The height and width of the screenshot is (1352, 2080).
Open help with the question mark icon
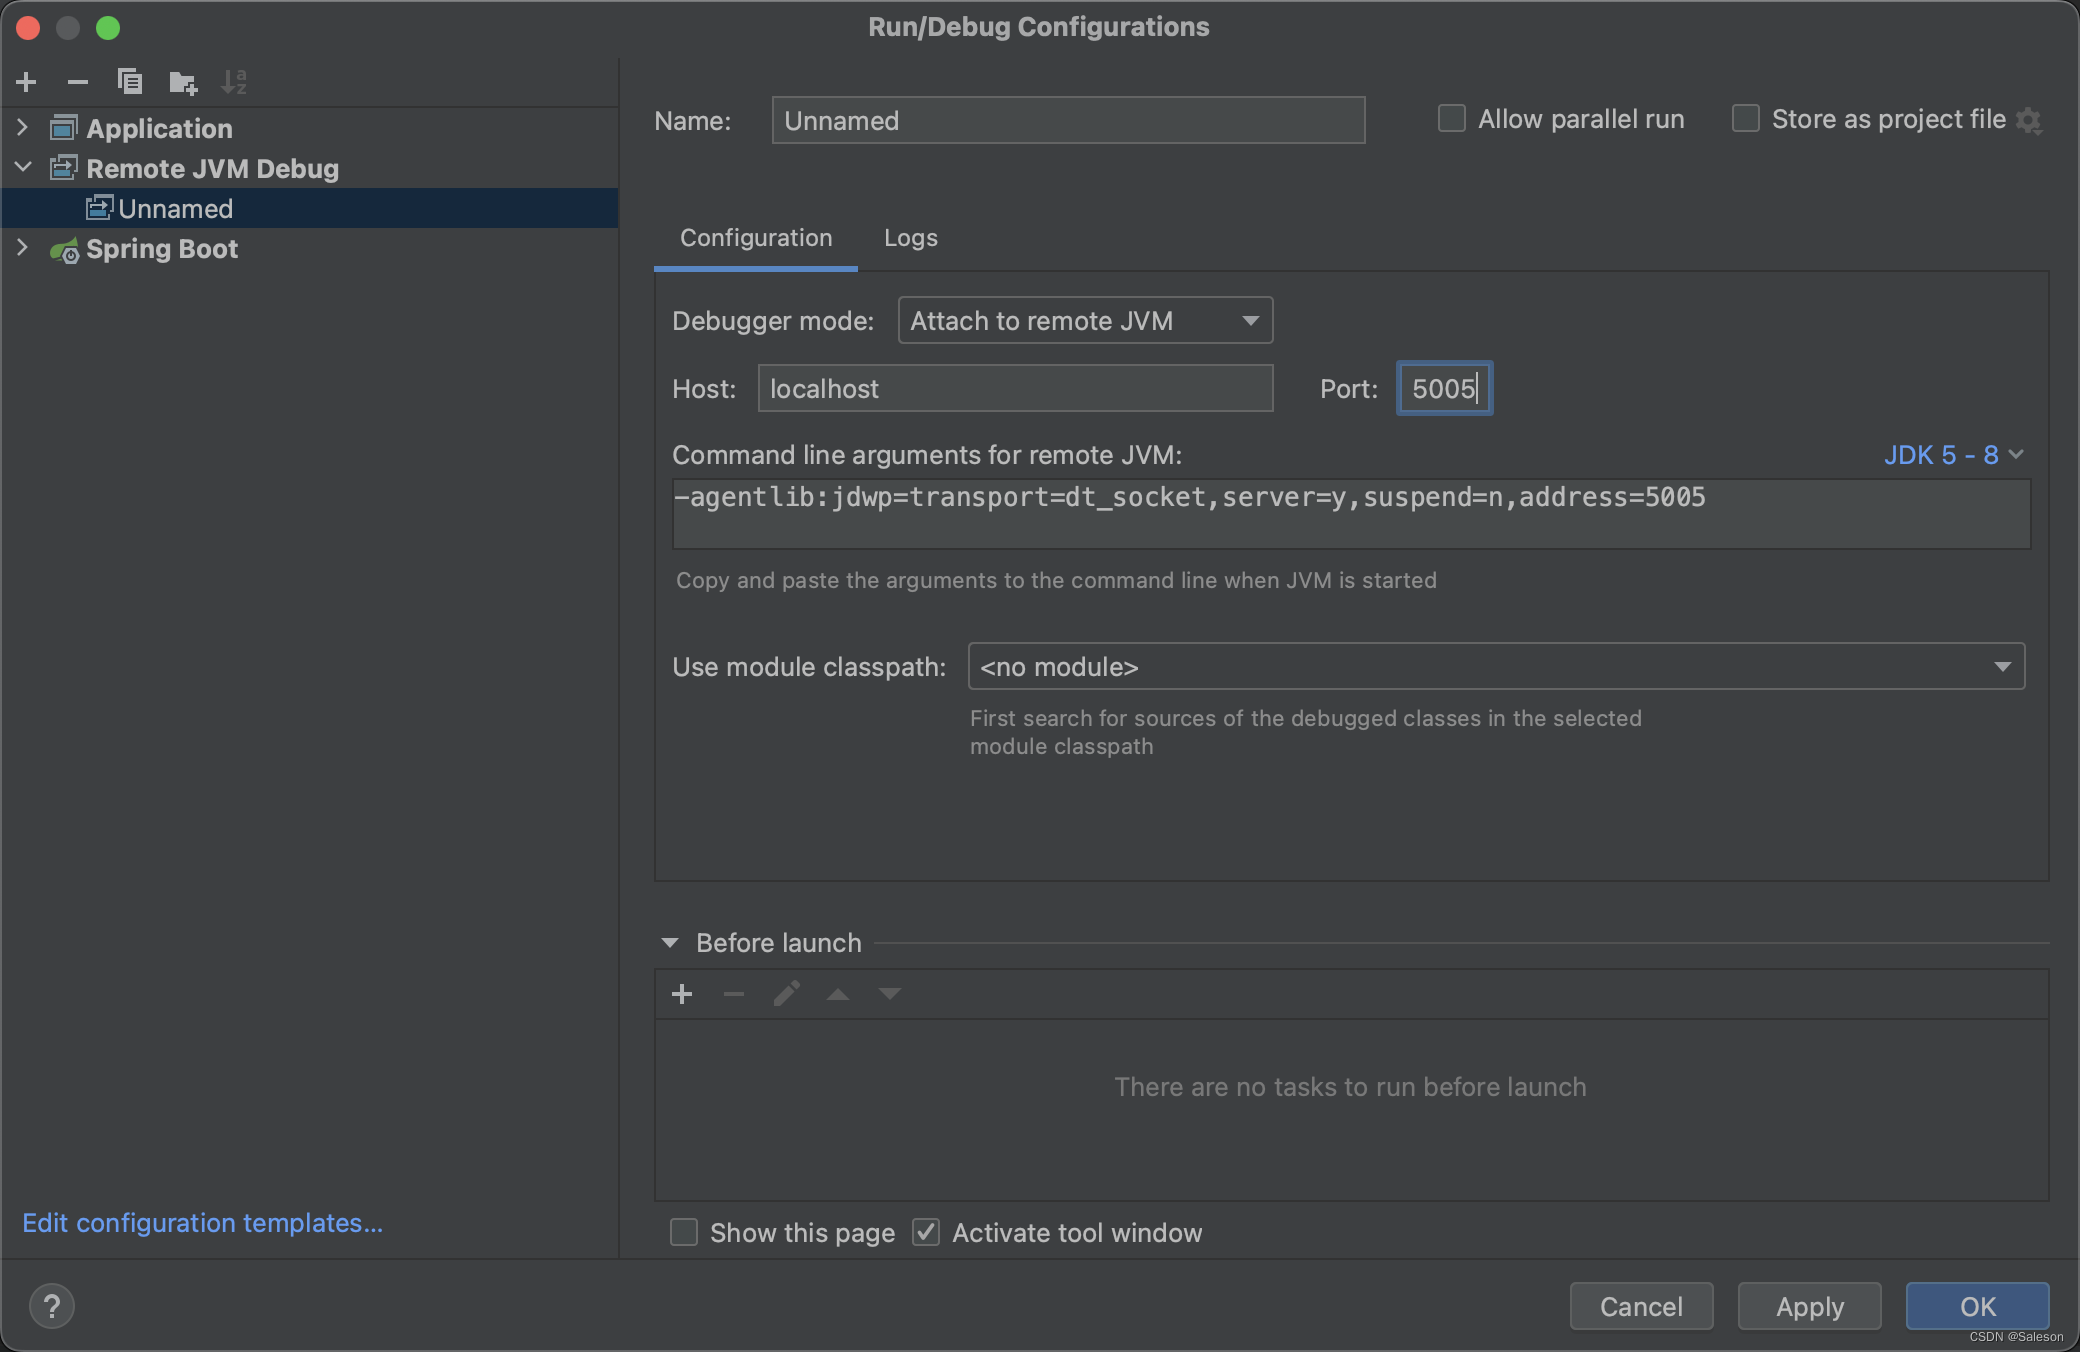[52, 1306]
